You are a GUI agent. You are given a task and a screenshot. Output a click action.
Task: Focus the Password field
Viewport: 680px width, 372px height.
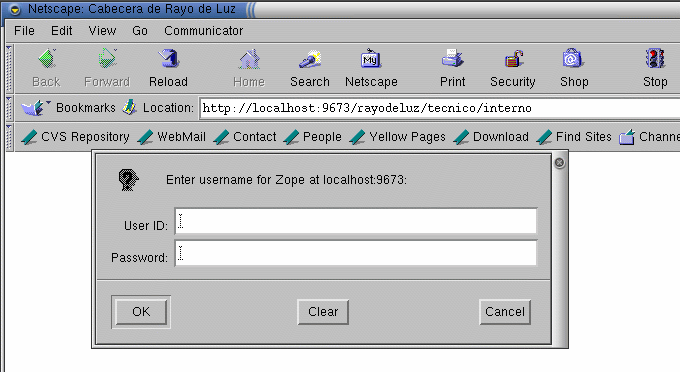pyautogui.click(x=356, y=253)
